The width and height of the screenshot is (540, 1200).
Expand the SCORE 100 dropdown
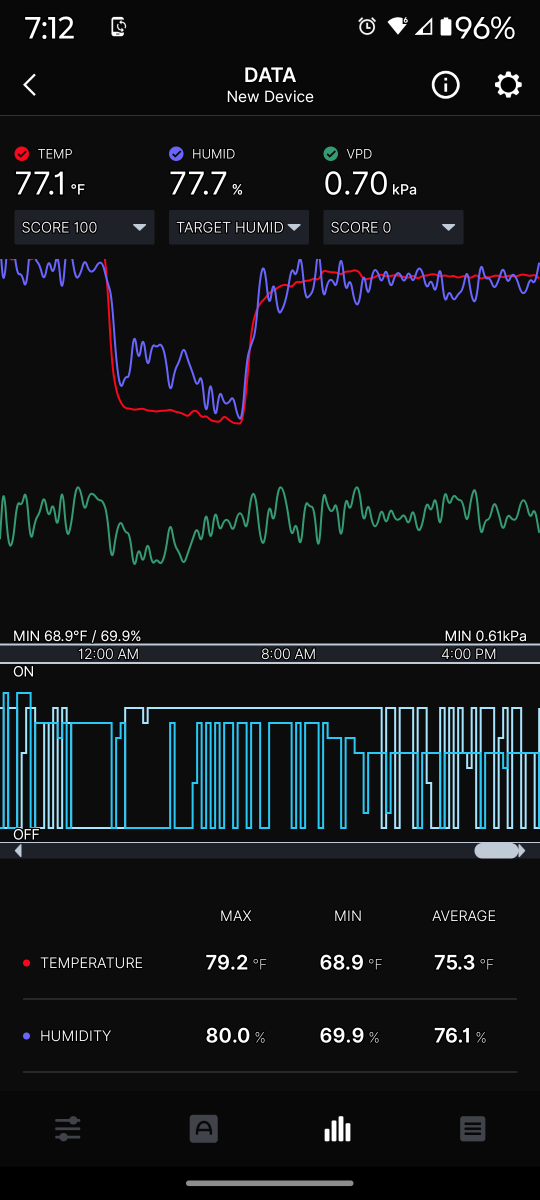point(85,227)
